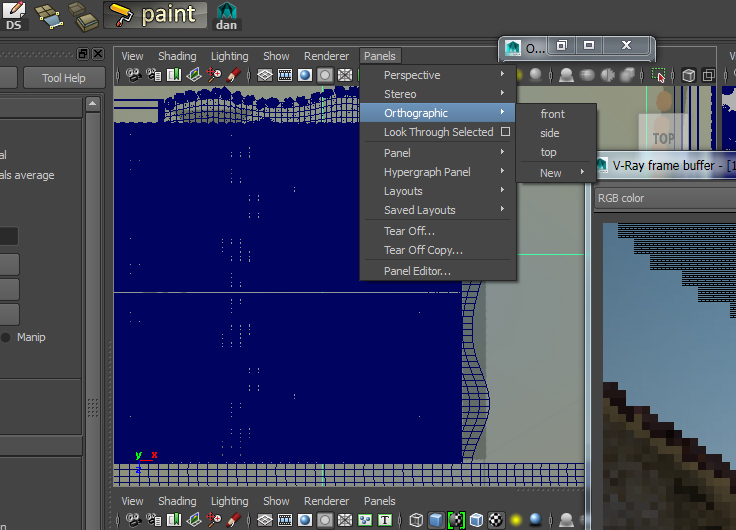736x530 pixels.
Task: Click the TOP view cube face
Action: point(664,138)
